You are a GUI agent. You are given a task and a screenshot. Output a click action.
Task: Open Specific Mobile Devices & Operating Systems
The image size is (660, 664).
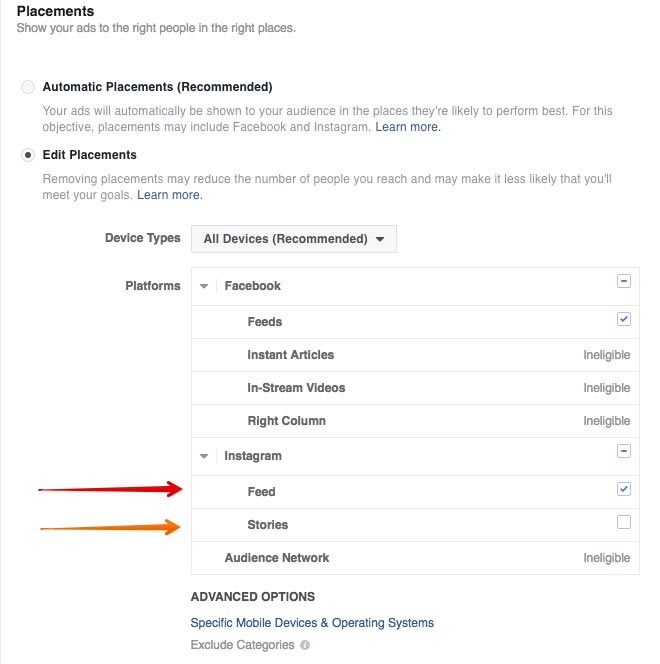pyautogui.click(x=312, y=623)
